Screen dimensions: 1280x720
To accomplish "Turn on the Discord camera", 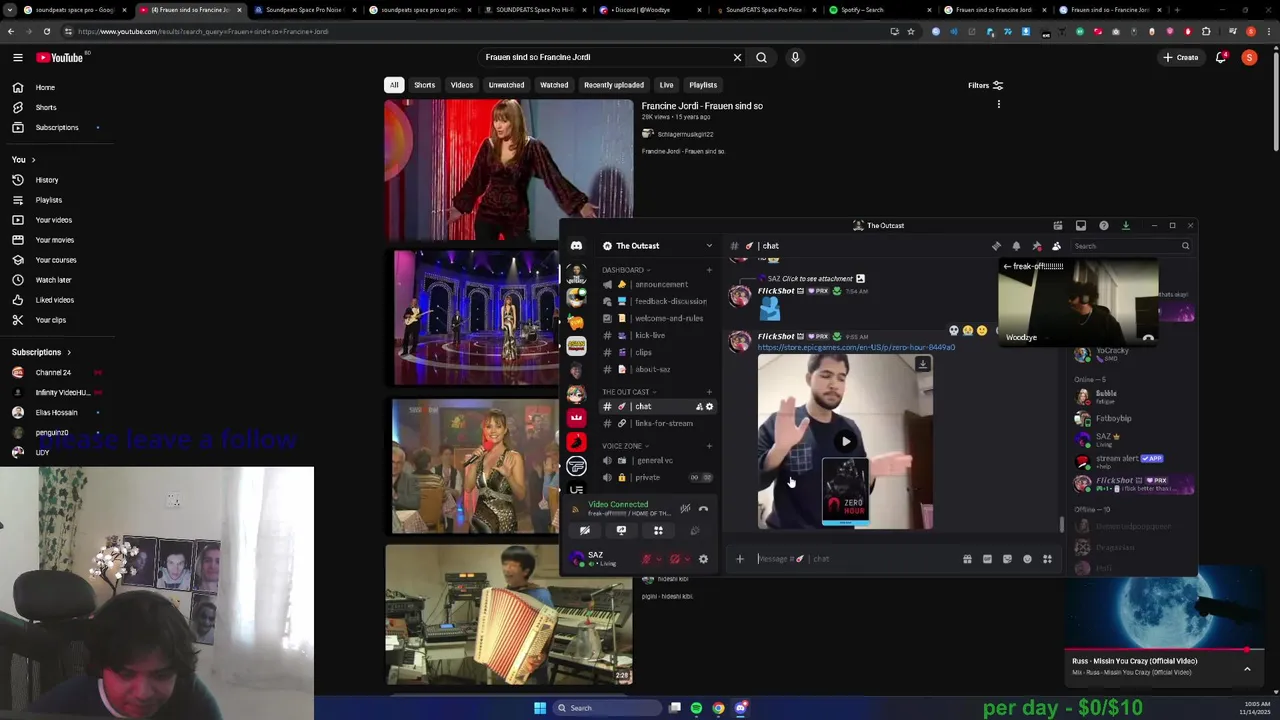I will pyautogui.click(x=584, y=531).
